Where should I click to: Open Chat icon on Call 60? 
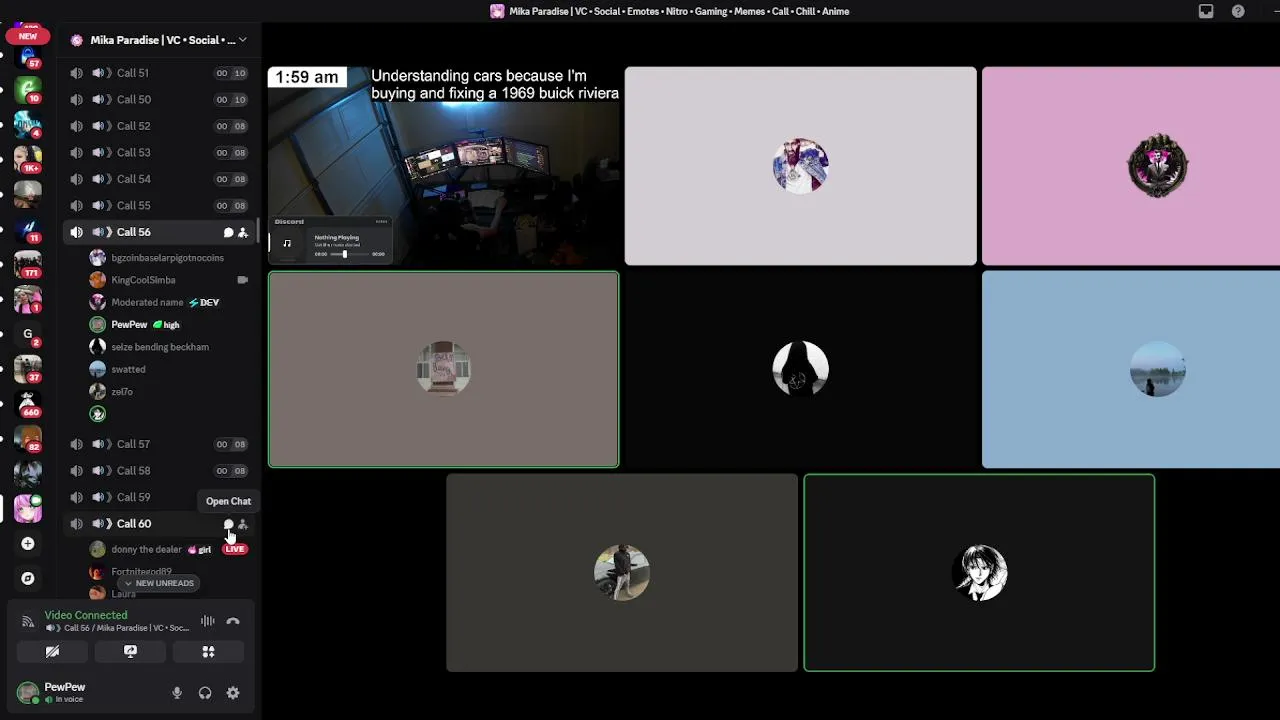[228, 524]
